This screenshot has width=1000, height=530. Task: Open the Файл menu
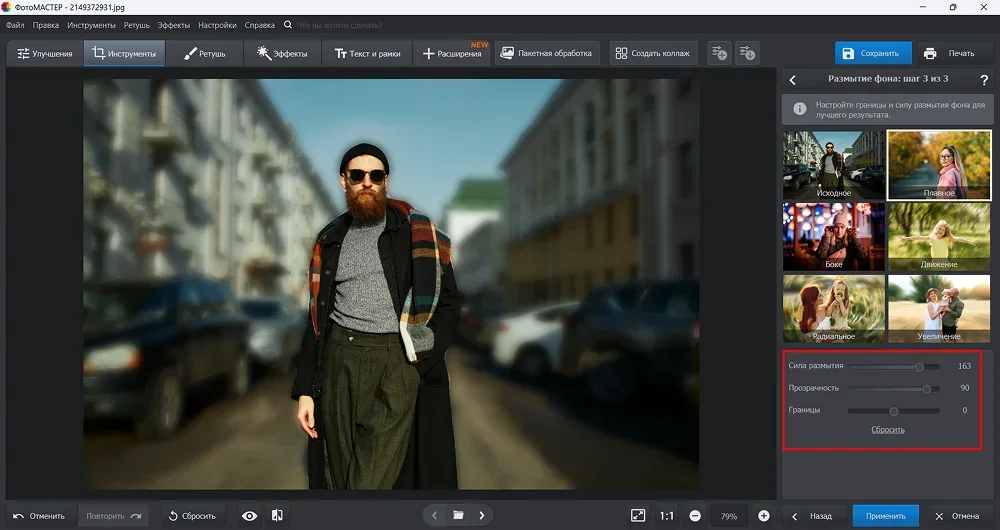point(15,25)
